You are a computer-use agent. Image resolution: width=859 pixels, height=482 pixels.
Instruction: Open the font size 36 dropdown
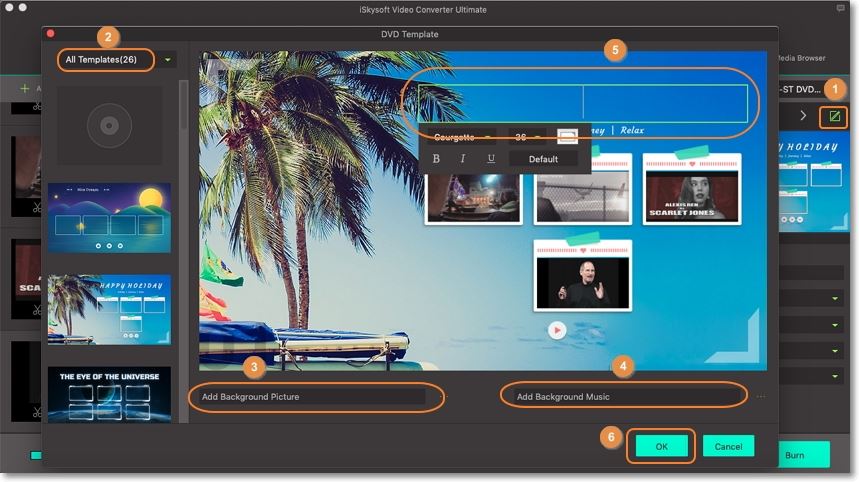click(x=528, y=137)
